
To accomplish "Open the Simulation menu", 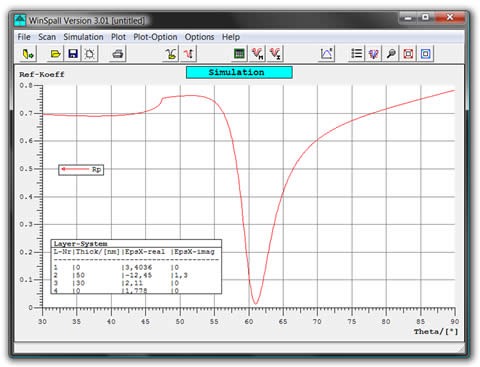I will coord(83,37).
